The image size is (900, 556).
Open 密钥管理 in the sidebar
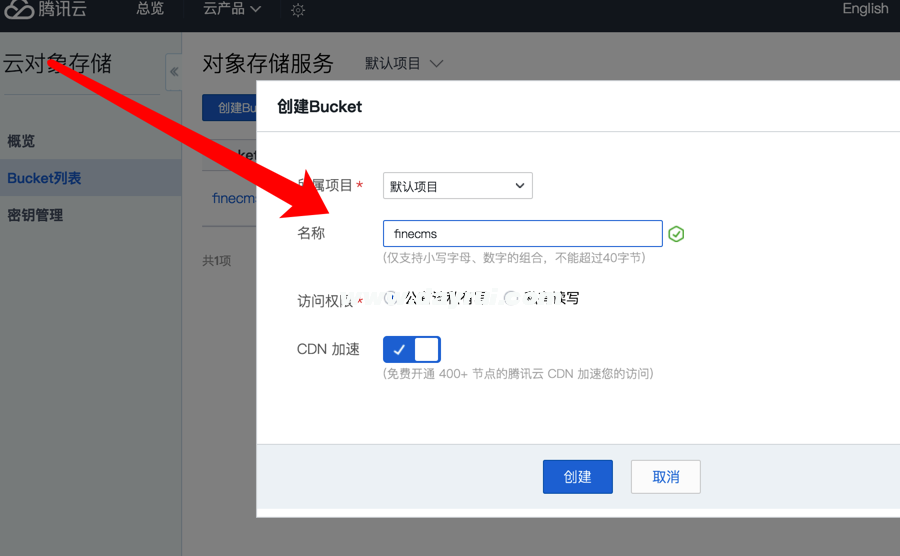35,215
